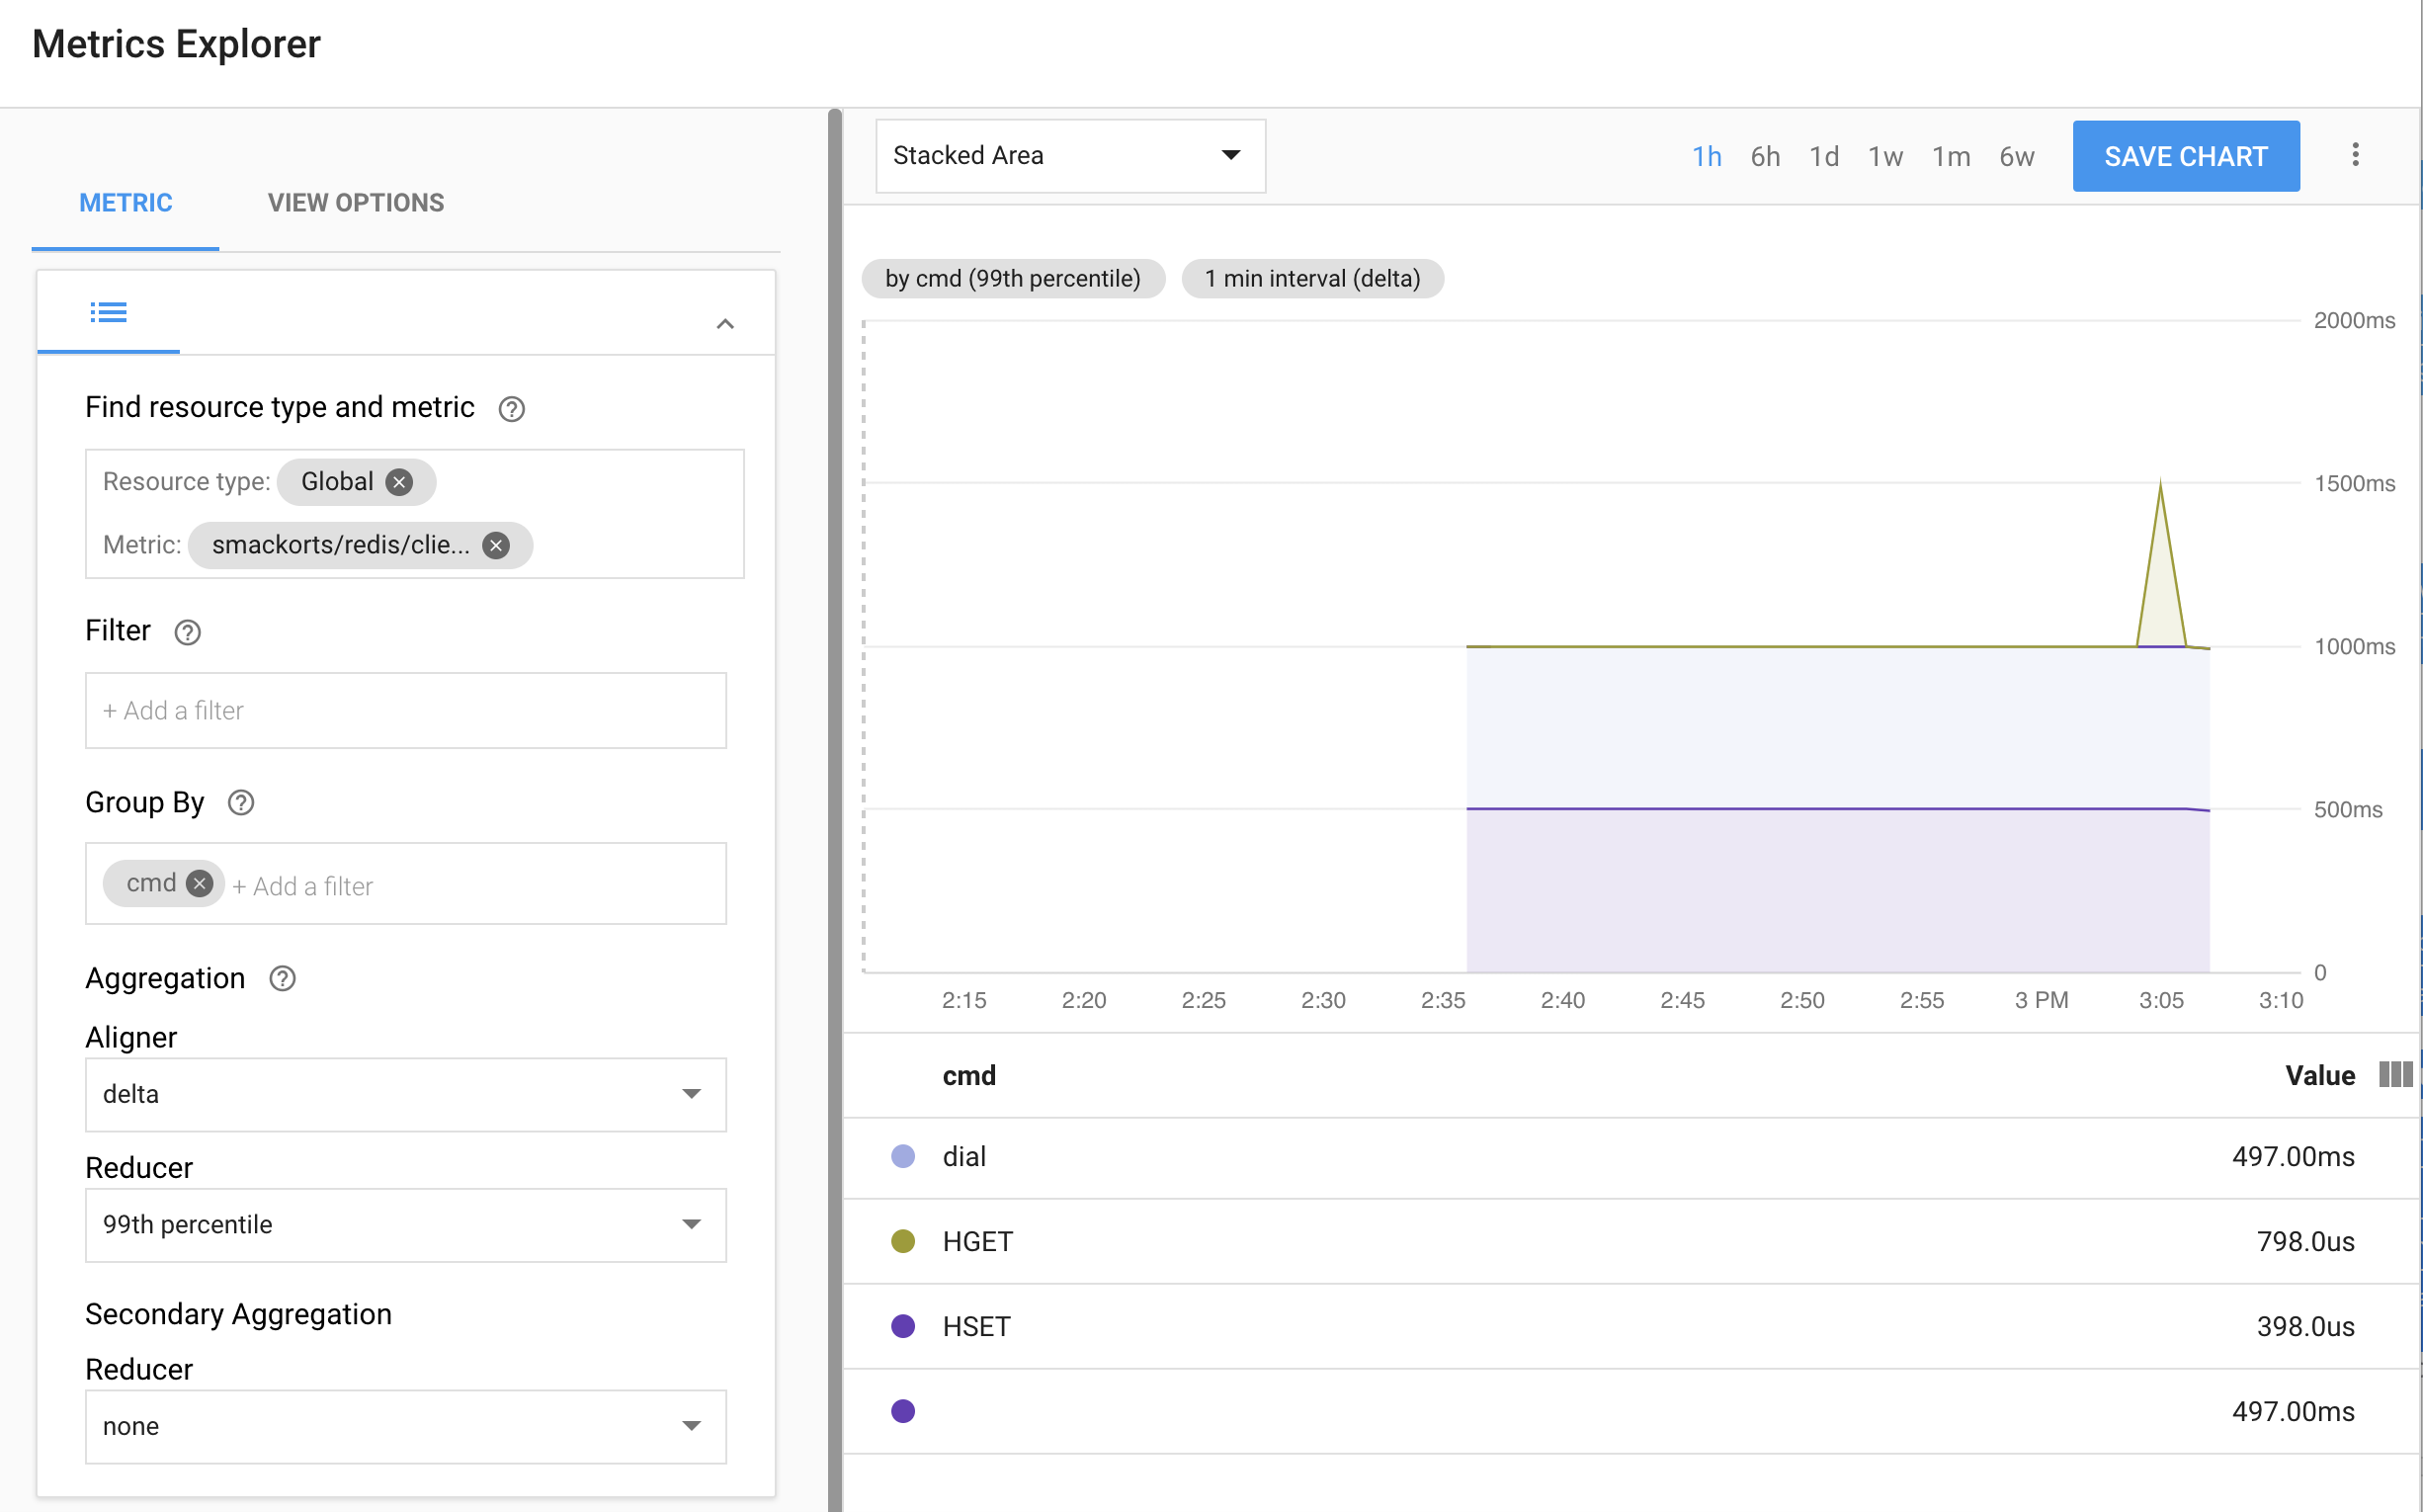This screenshot has height=1512, width=2423.
Task: Open the chart overflow three-dot menu
Action: 2356,155
